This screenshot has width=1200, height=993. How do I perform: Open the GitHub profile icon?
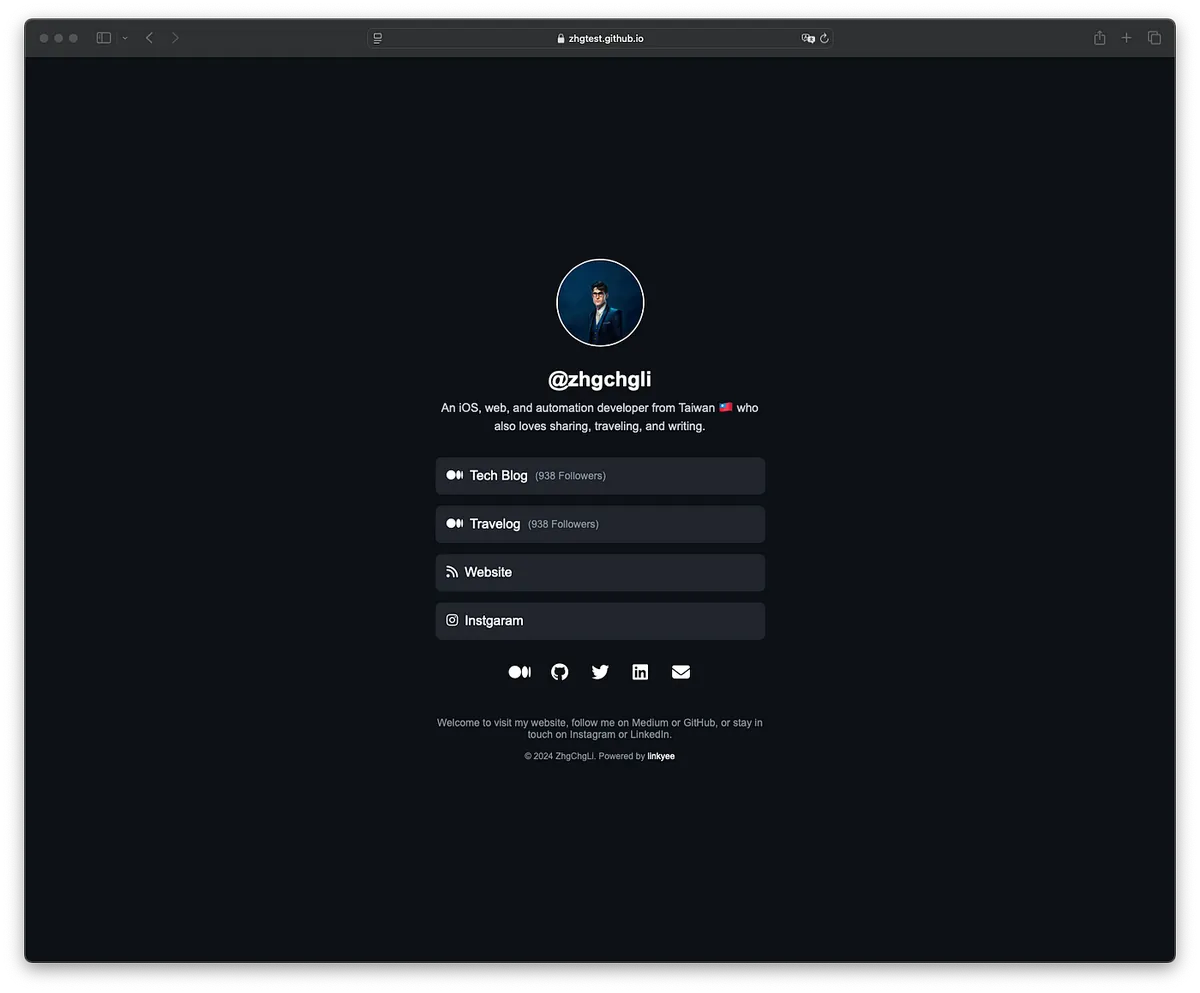(560, 672)
